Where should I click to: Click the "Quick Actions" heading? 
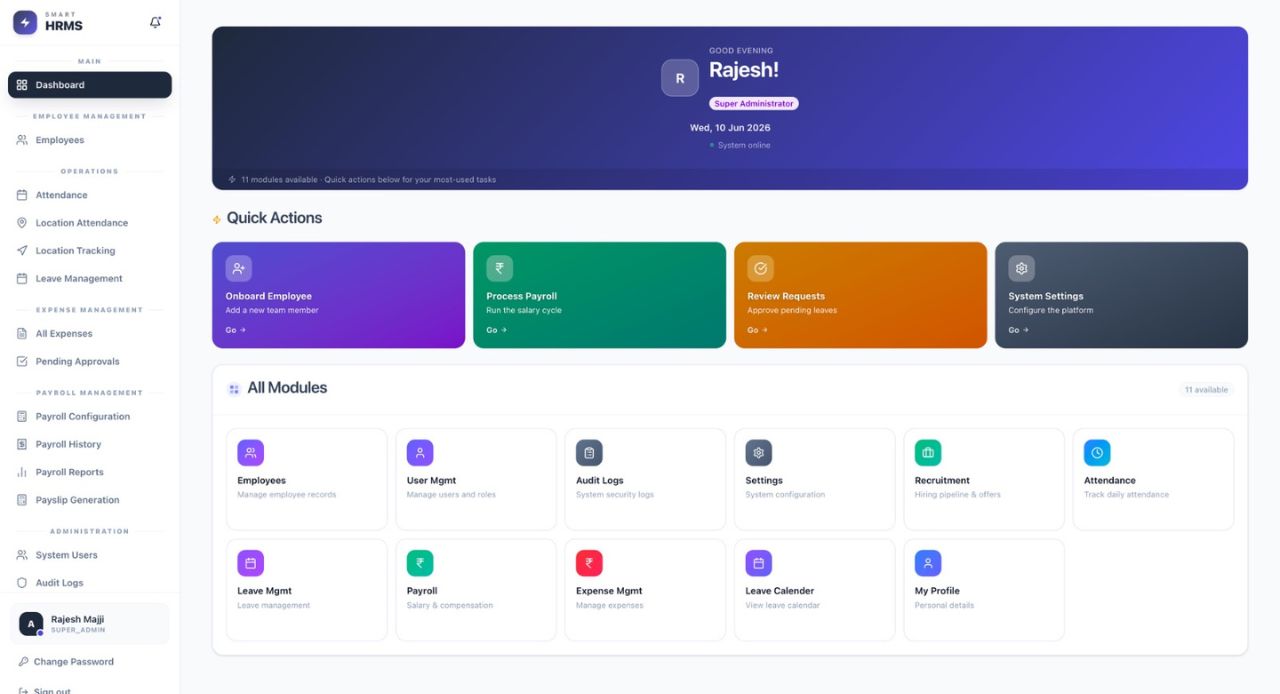pyautogui.click(x=274, y=218)
